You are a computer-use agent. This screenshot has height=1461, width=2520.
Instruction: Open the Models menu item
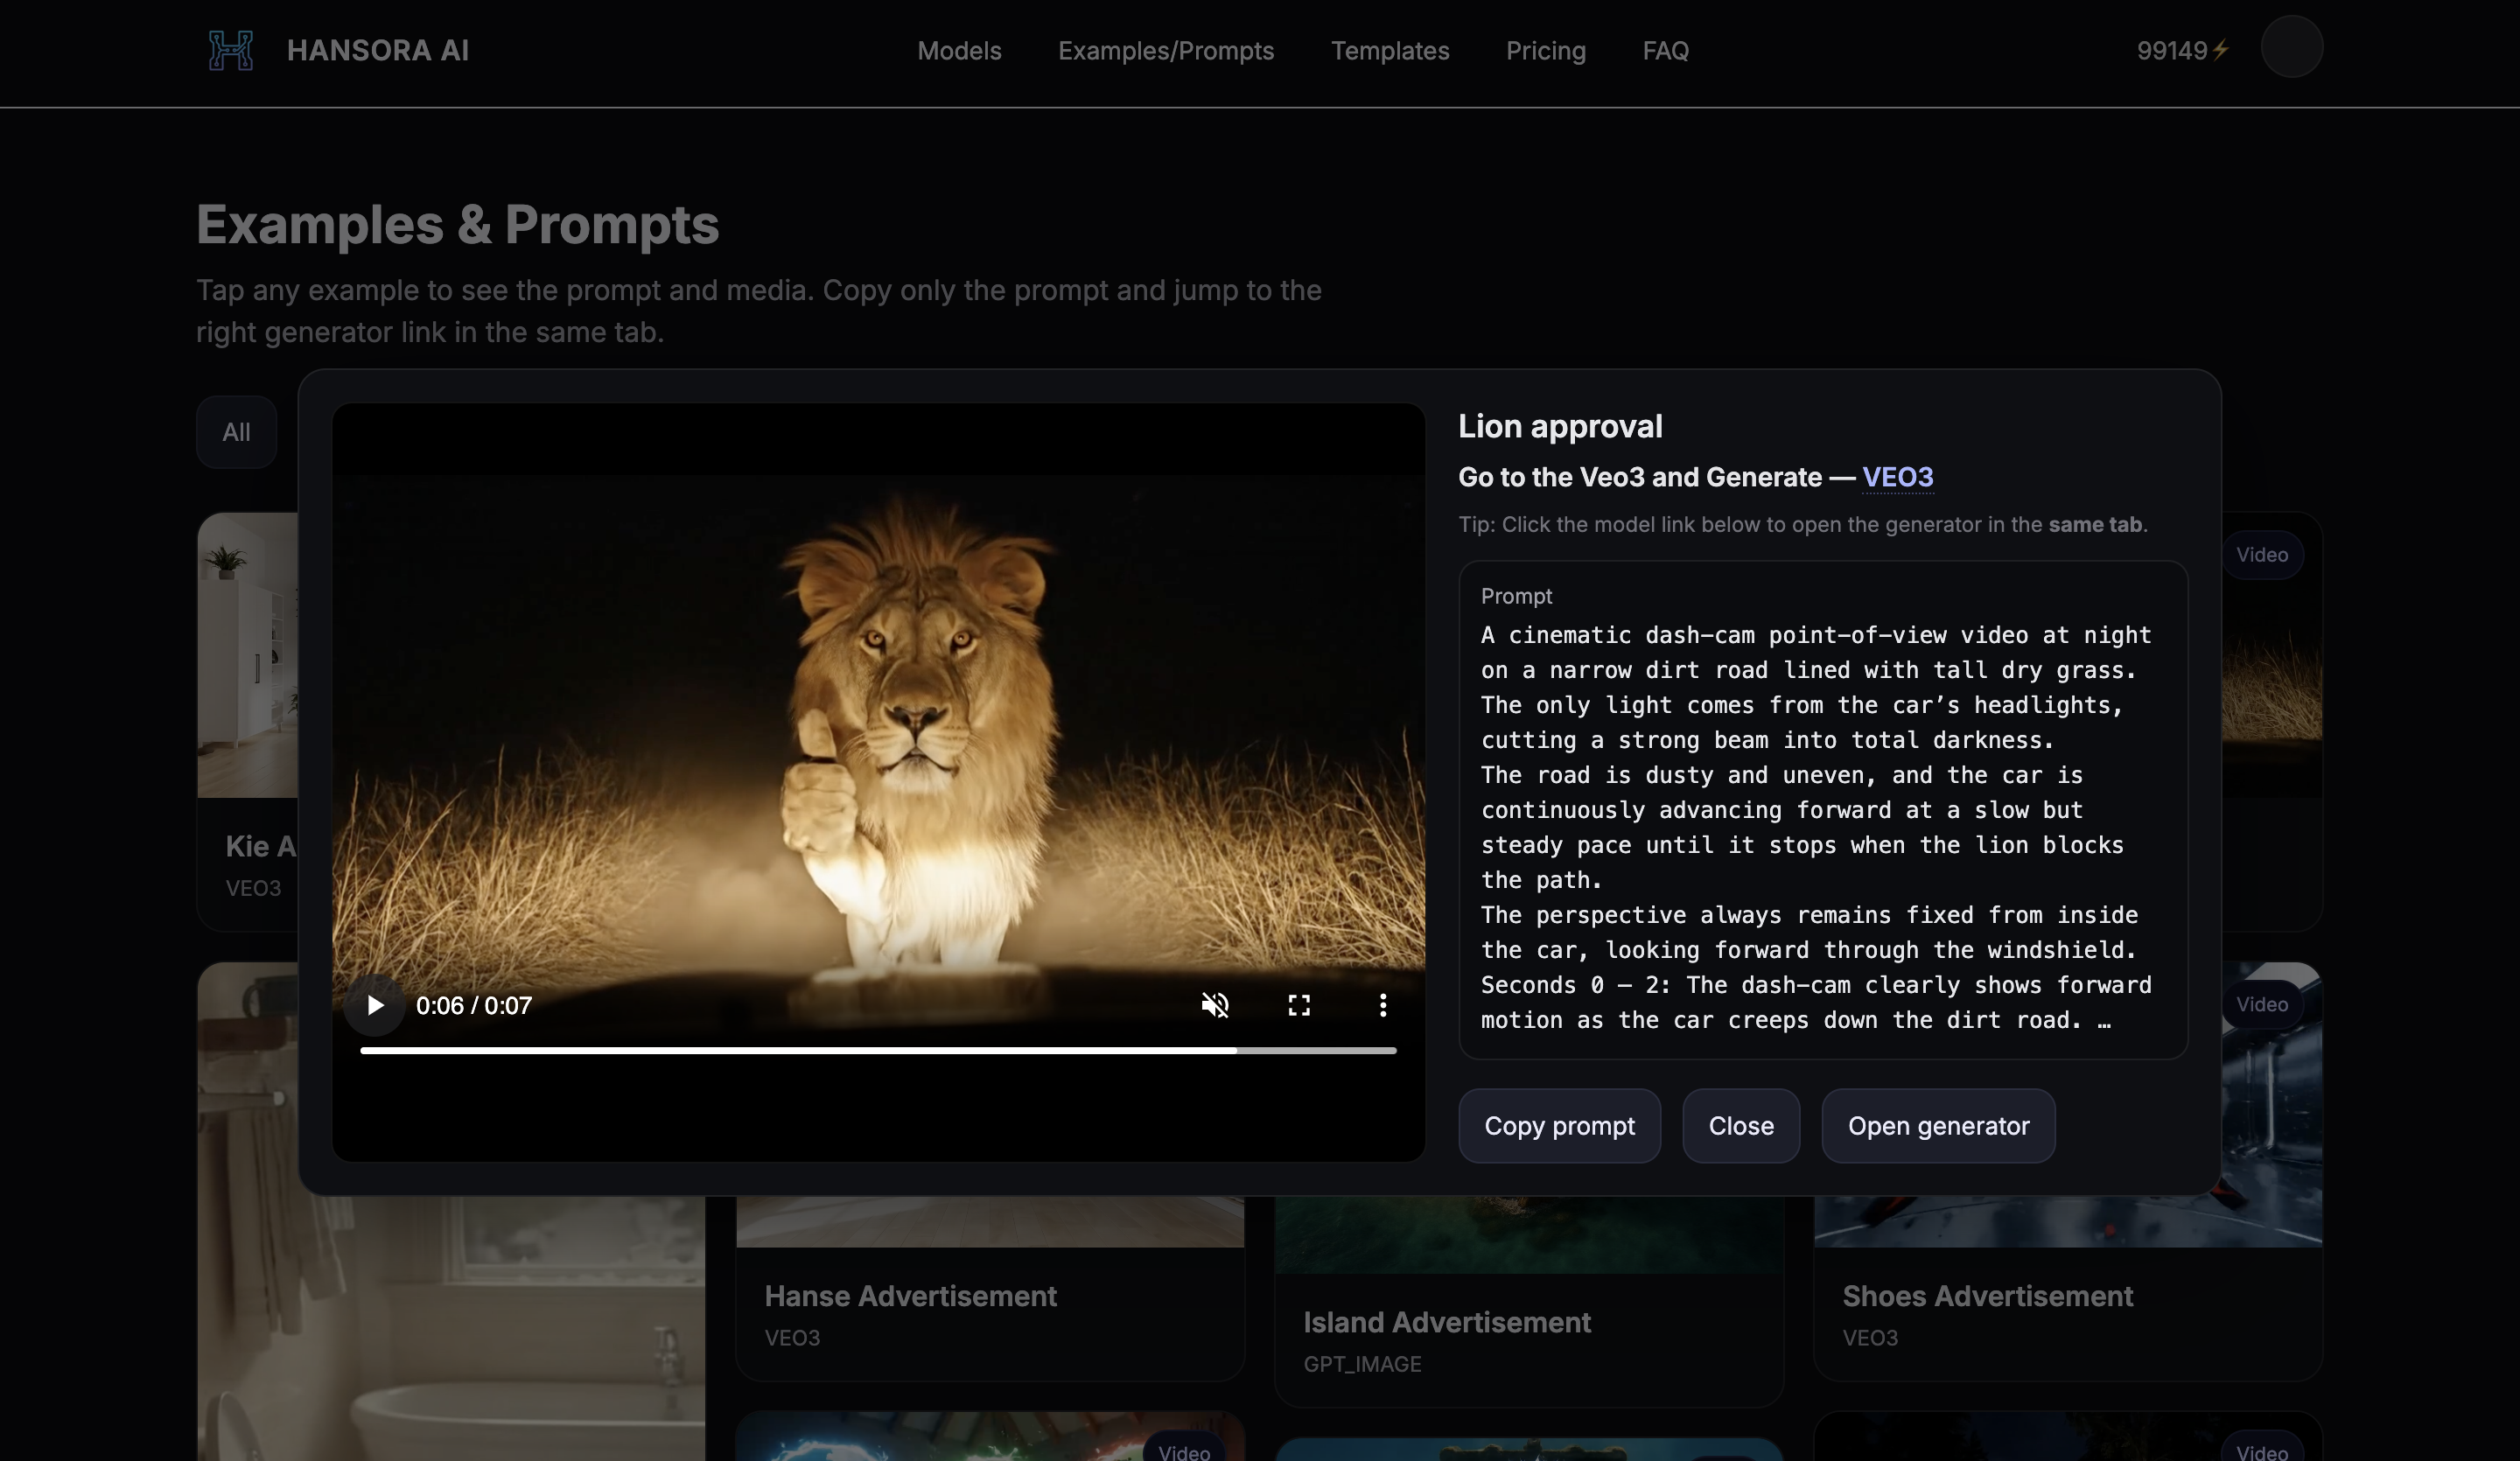click(x=959, y=51)
